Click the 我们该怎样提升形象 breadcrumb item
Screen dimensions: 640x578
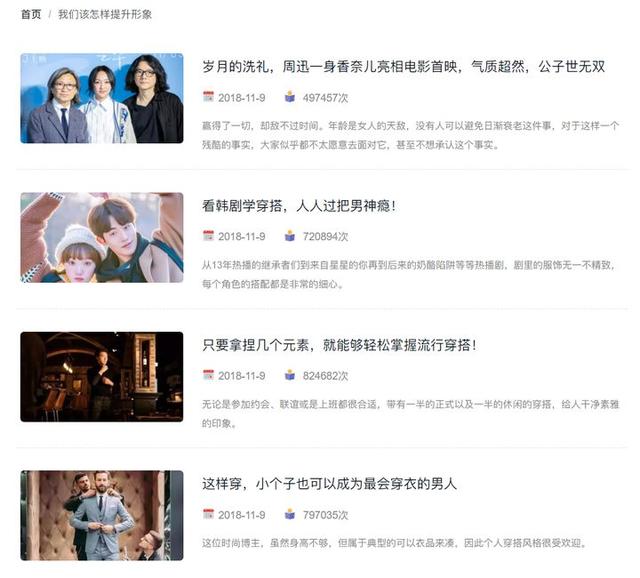105,15
